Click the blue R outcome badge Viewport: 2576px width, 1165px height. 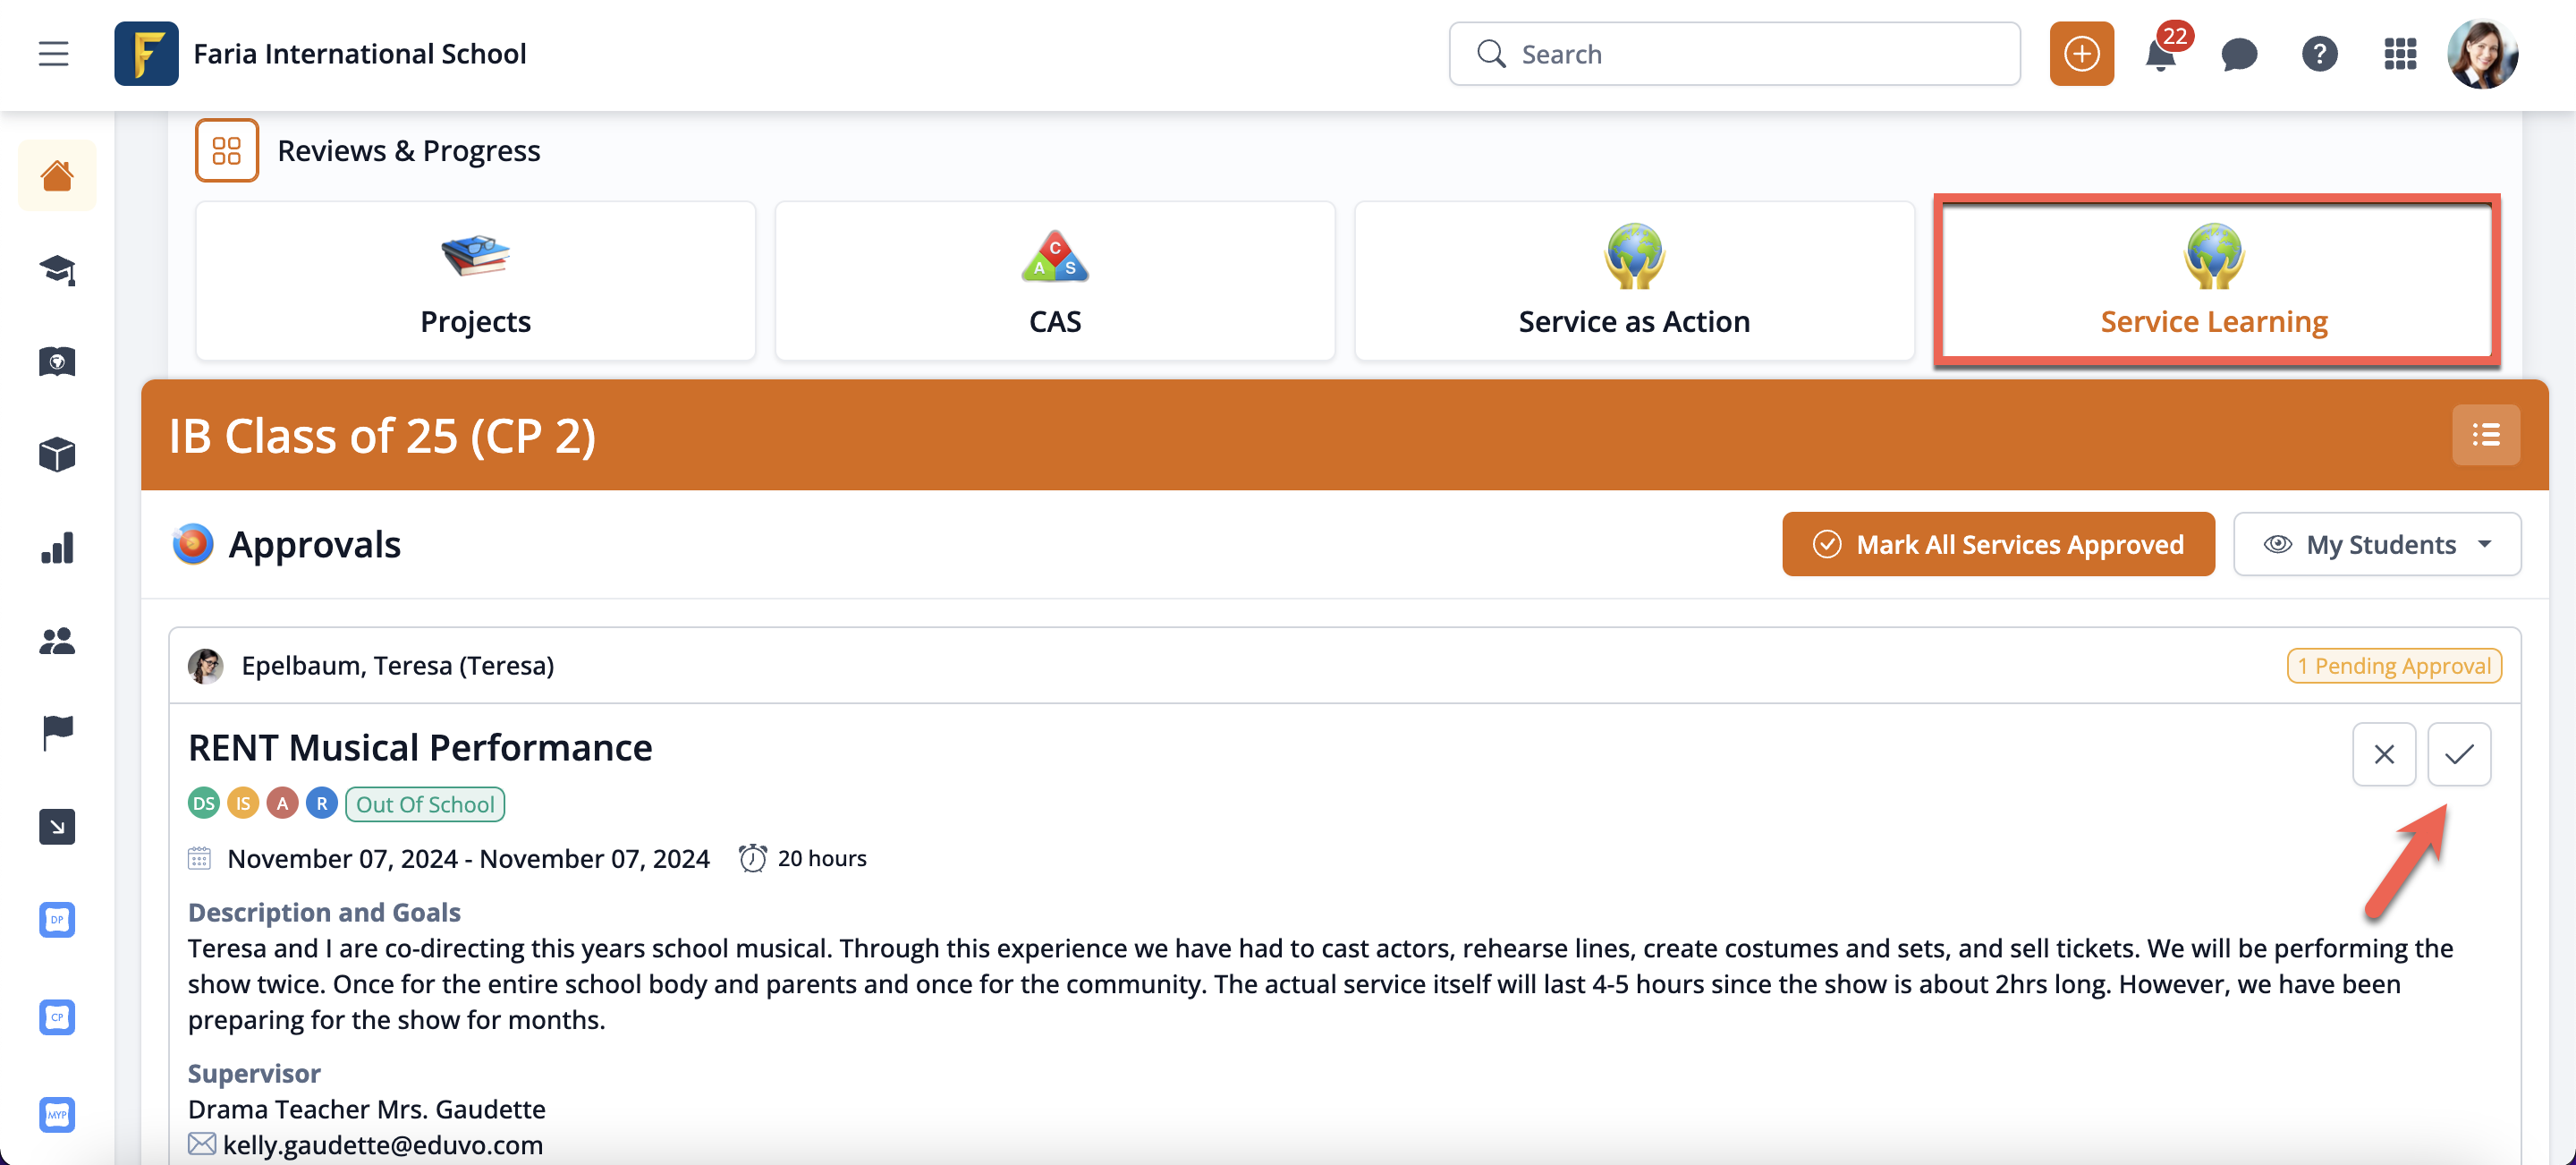click(x=322, y=803)
